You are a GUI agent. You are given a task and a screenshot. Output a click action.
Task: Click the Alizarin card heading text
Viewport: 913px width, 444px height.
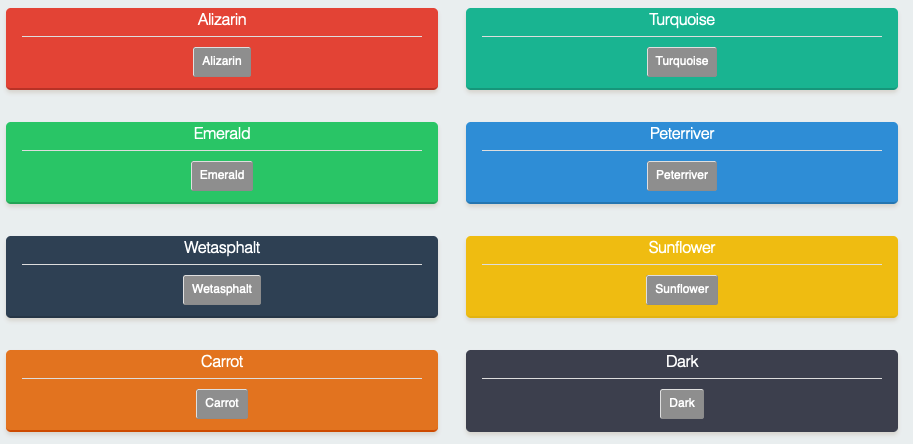tap(222, 20)
